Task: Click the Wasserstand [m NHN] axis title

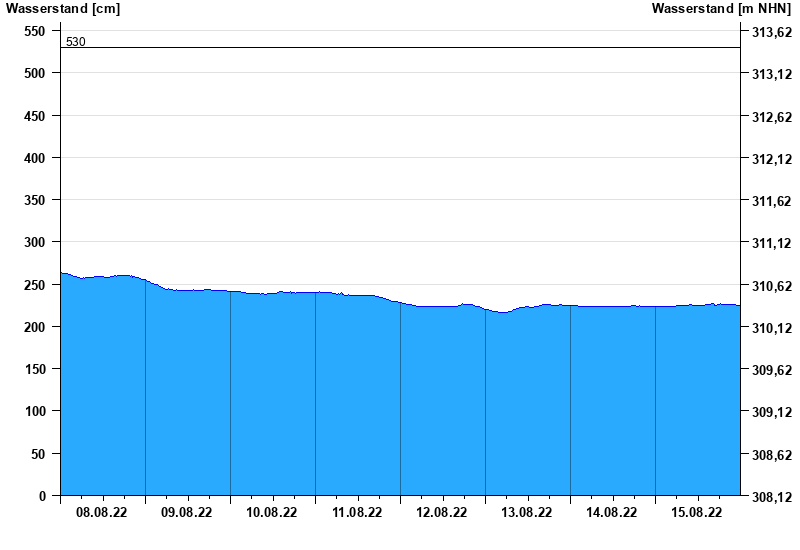Action: pyautogui.click(x=721, y=9)
